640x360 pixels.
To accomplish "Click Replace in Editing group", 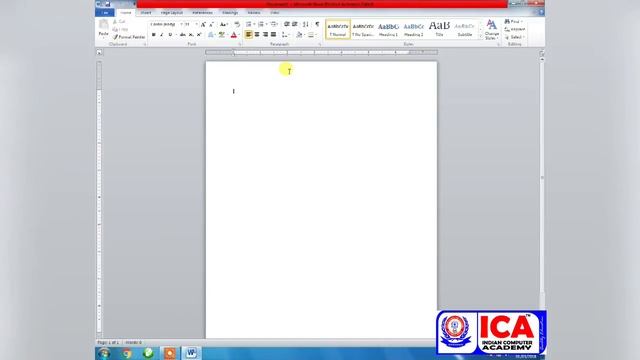I will 515,29.
